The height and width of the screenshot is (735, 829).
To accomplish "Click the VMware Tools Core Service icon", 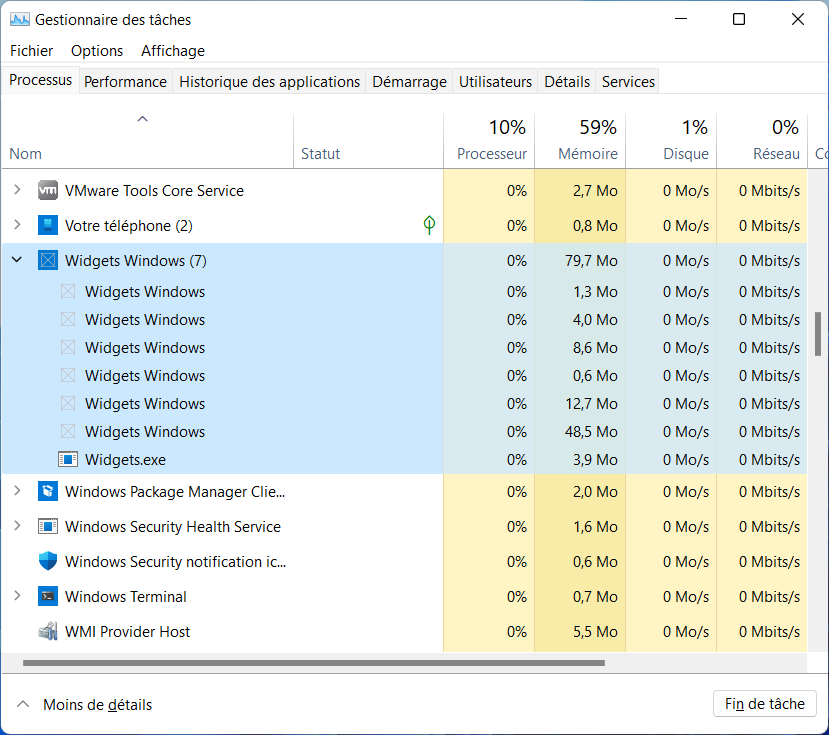I will click(48, 190).
